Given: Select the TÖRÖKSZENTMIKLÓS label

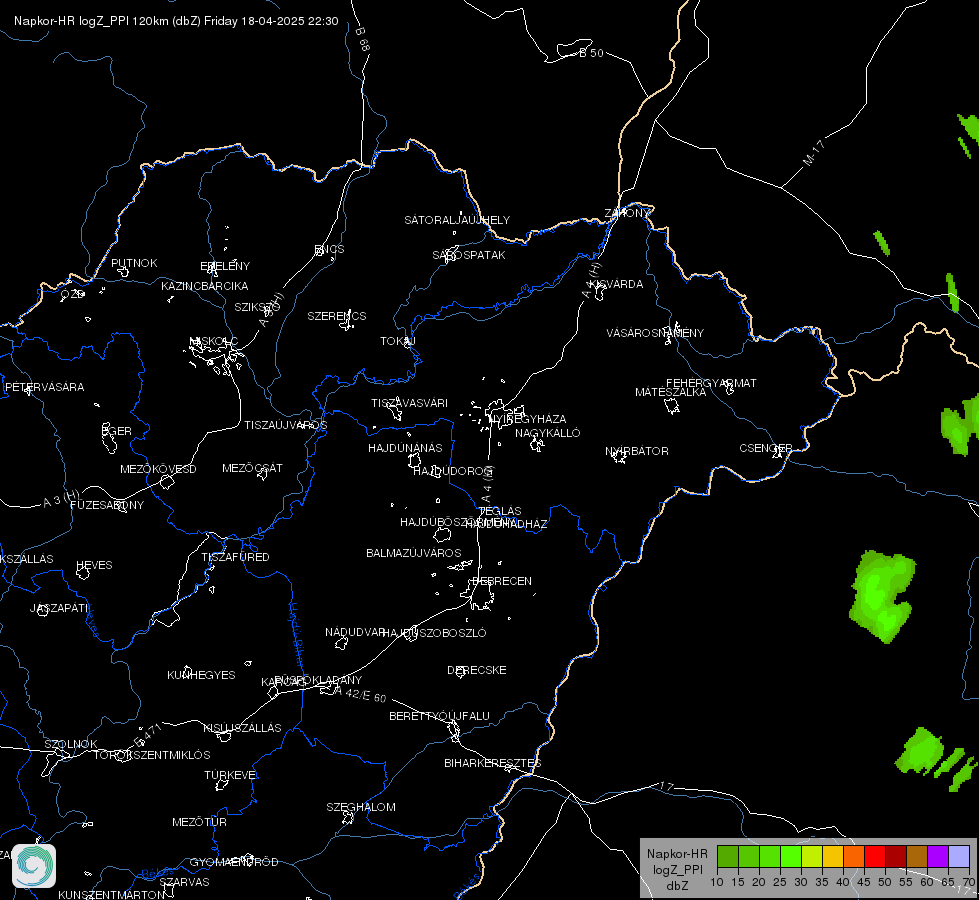Looking at the screenshot, I should [152, 754].
